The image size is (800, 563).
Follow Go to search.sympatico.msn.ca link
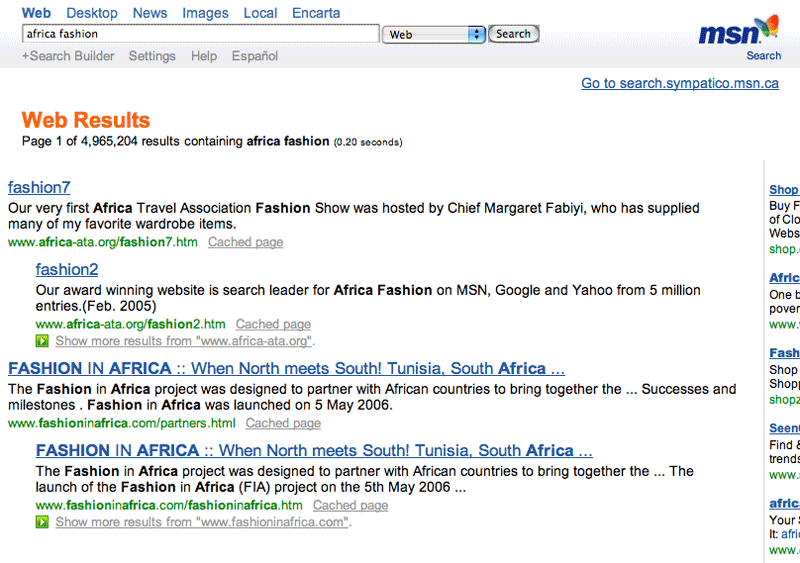680,83
